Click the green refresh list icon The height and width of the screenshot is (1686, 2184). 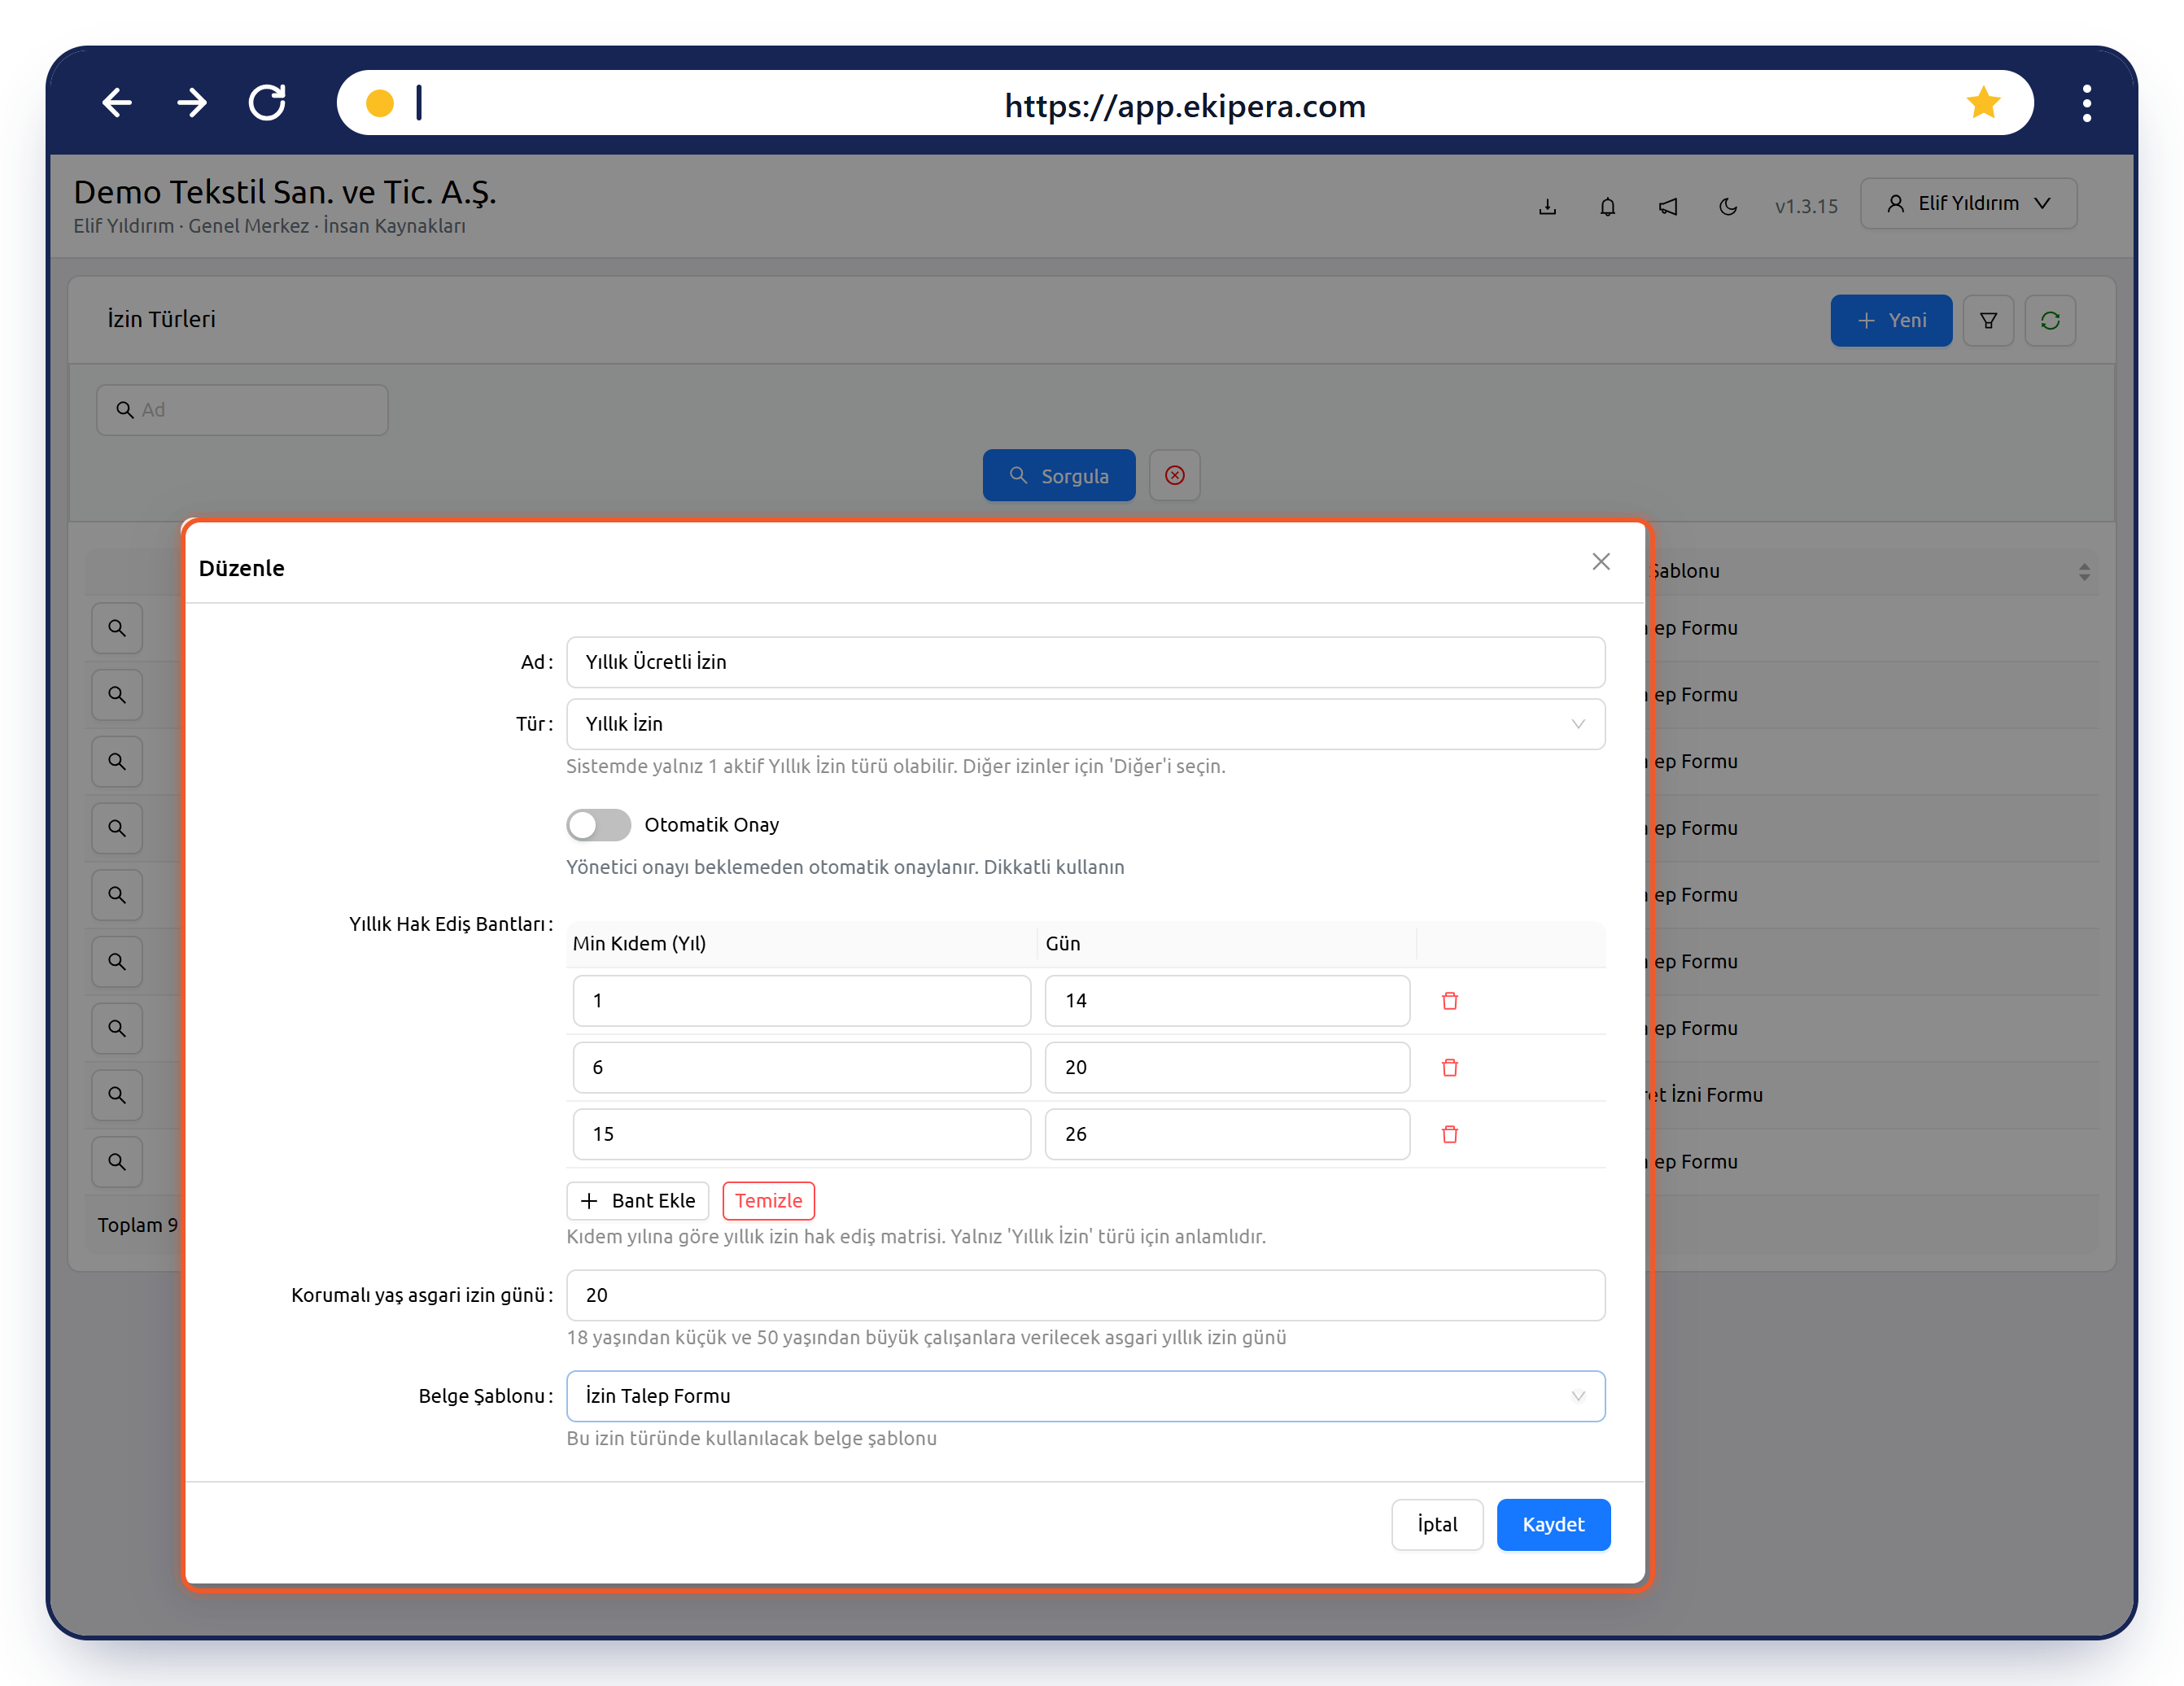tap(2050, 320)
